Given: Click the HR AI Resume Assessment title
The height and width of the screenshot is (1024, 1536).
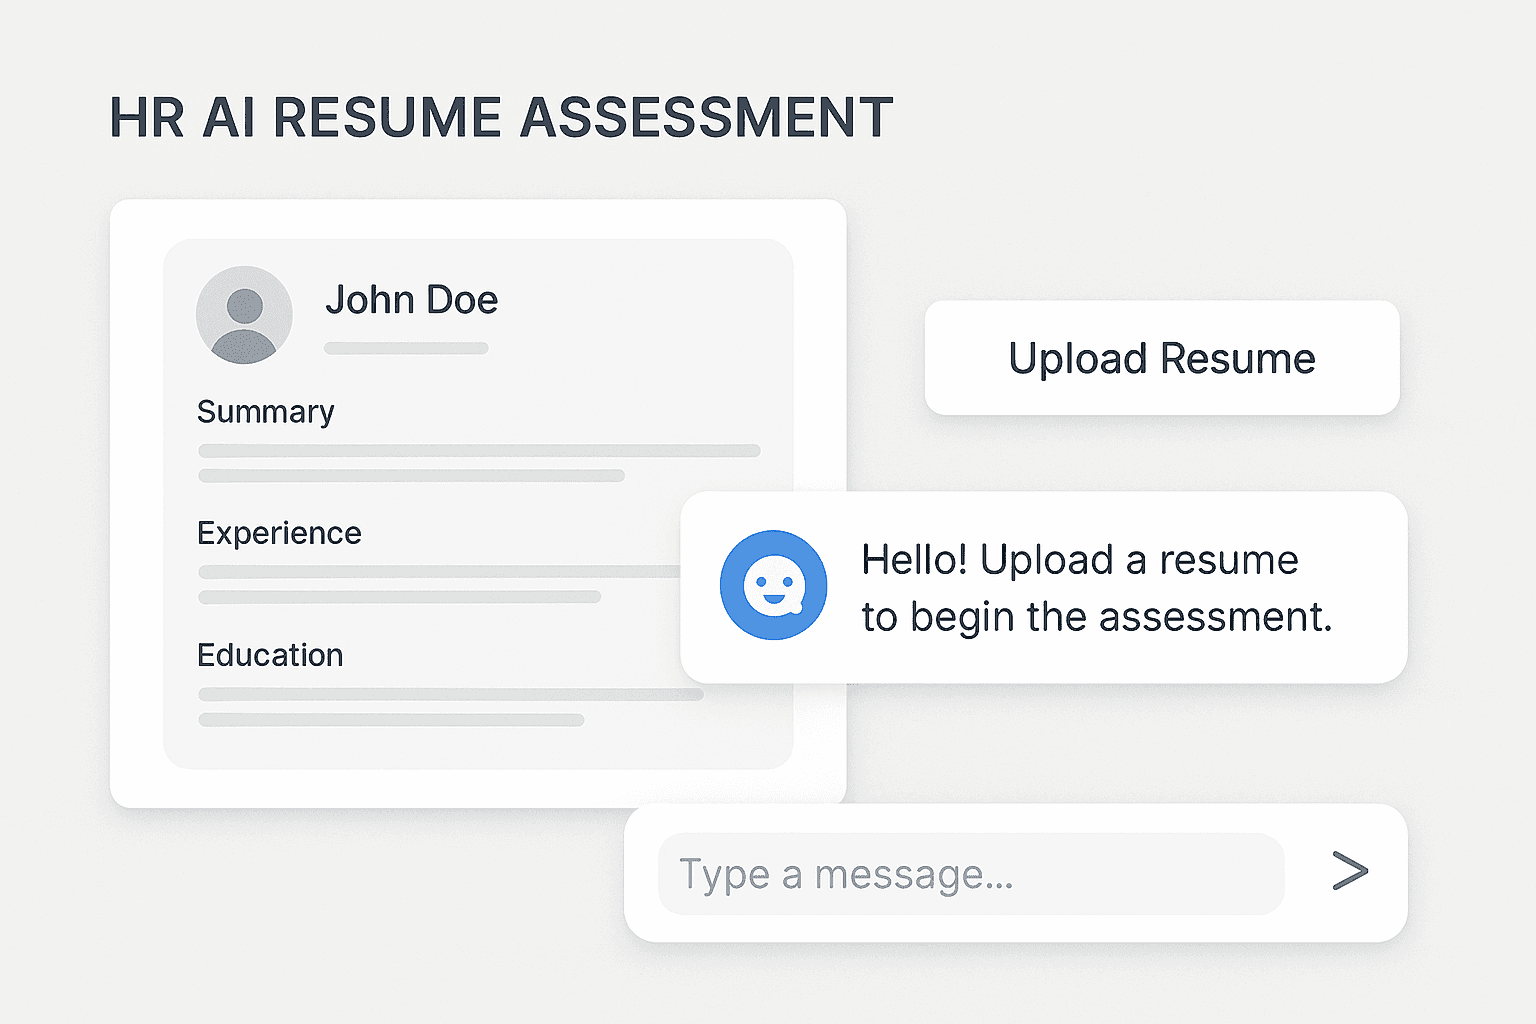Looking at the screenshot, I should pyautogui.click(x=500, y=117).
